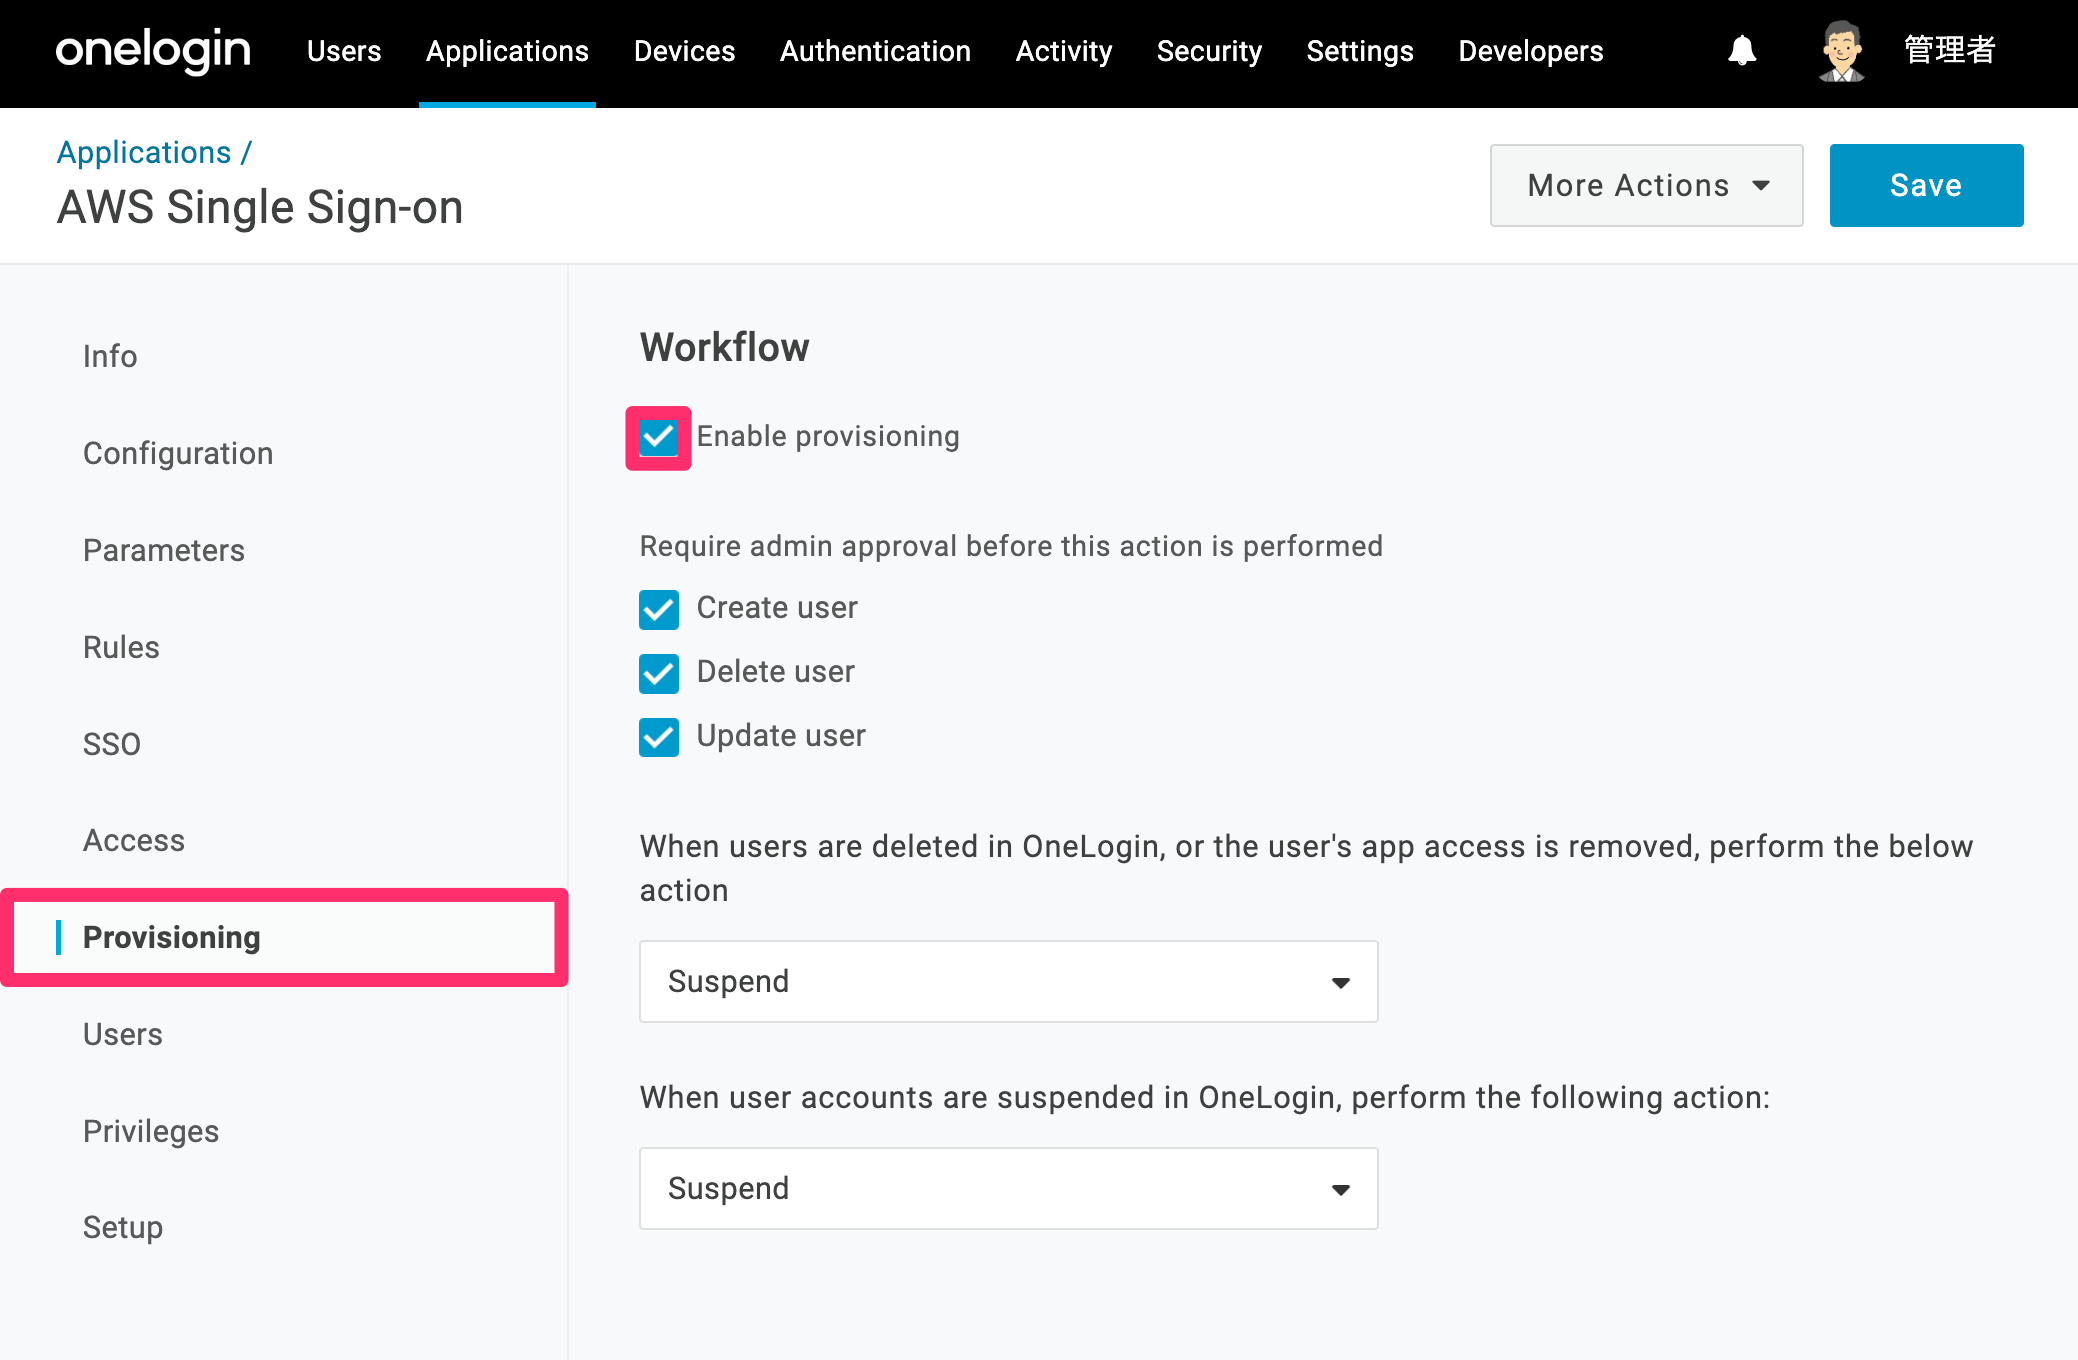Open the Setup sidebar tab

tap(123, 1227)
